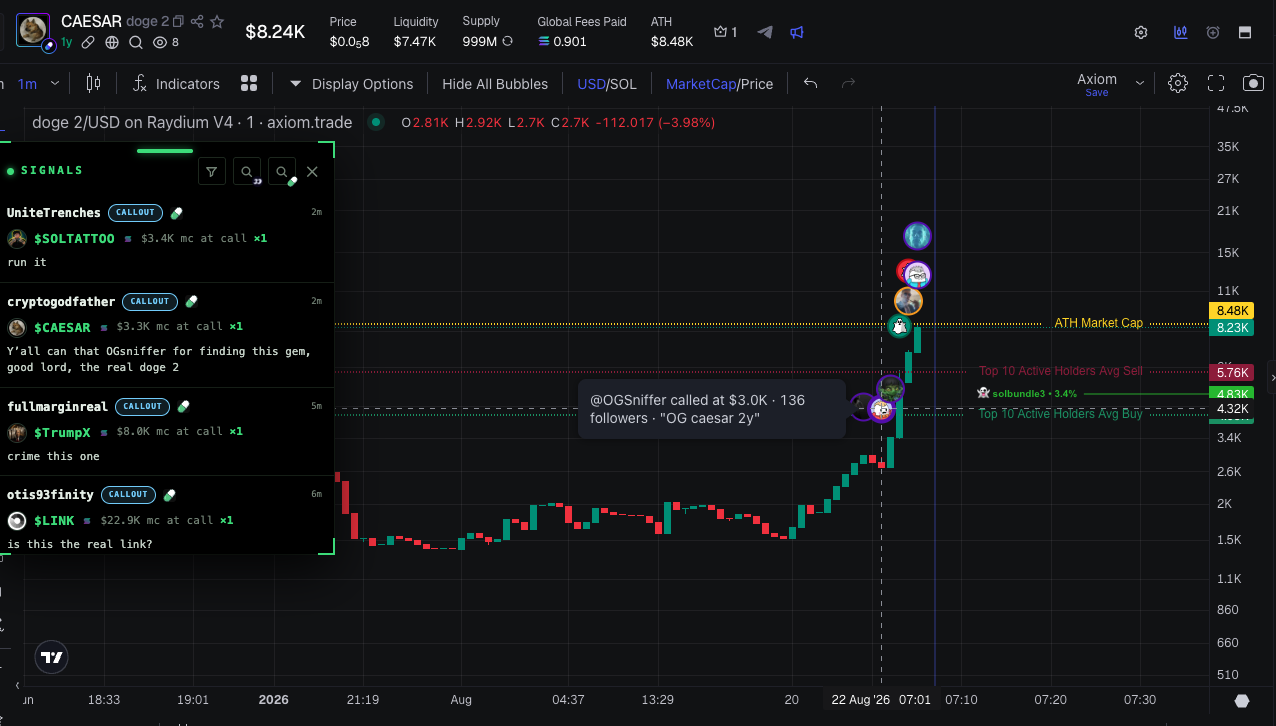Screen dimensions: 1276x726
Task: Switch chart to Price mode
Action: tap(757, 84)
